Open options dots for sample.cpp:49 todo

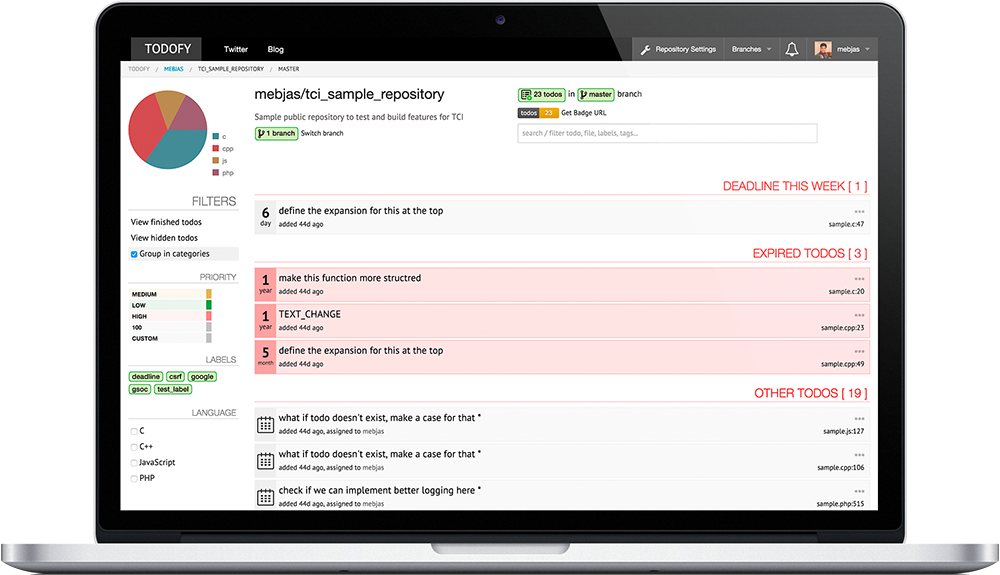(x=859, y=352)
